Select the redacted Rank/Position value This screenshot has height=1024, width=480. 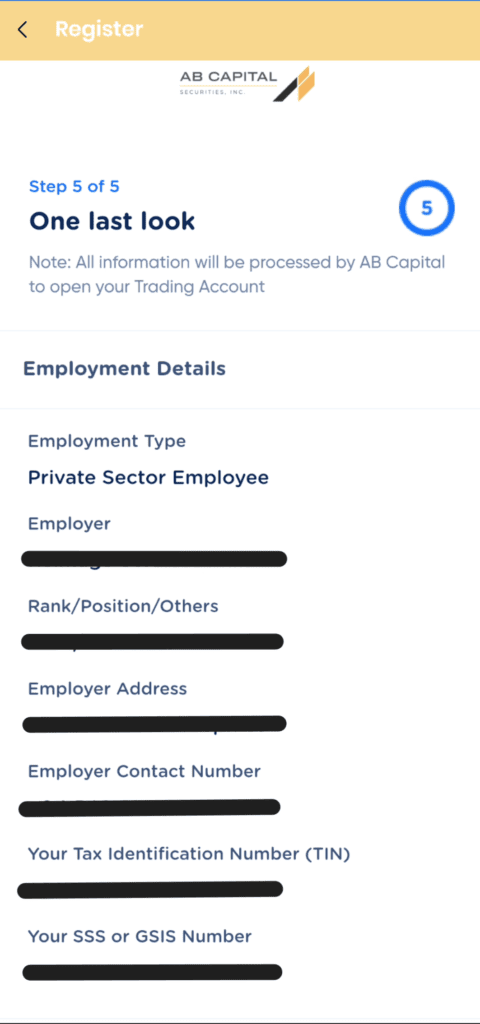point(152,641)
